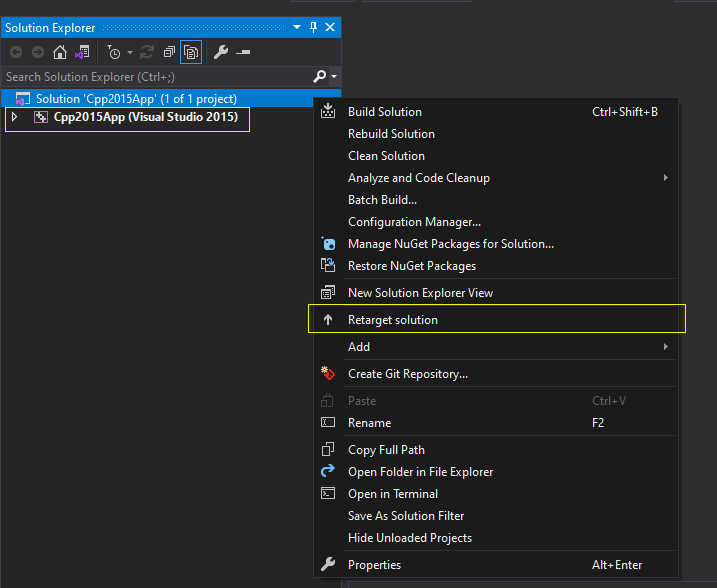The image size is (717, 588).
Task: Click the Sync/Refresh icon in toolbar
Action: (x=147, y=52)
